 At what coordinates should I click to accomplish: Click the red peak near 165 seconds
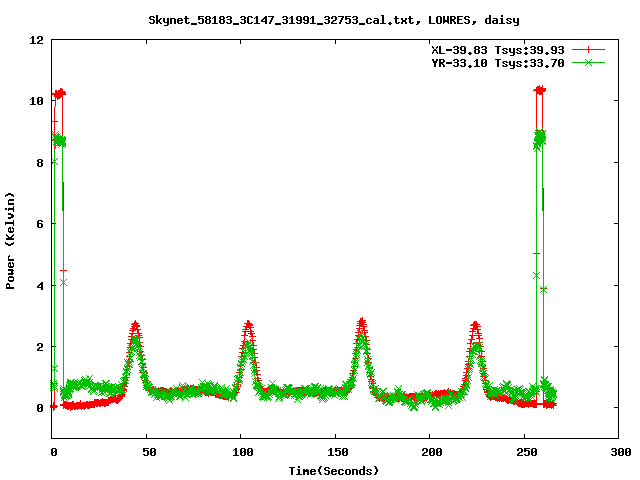(362, 323)
